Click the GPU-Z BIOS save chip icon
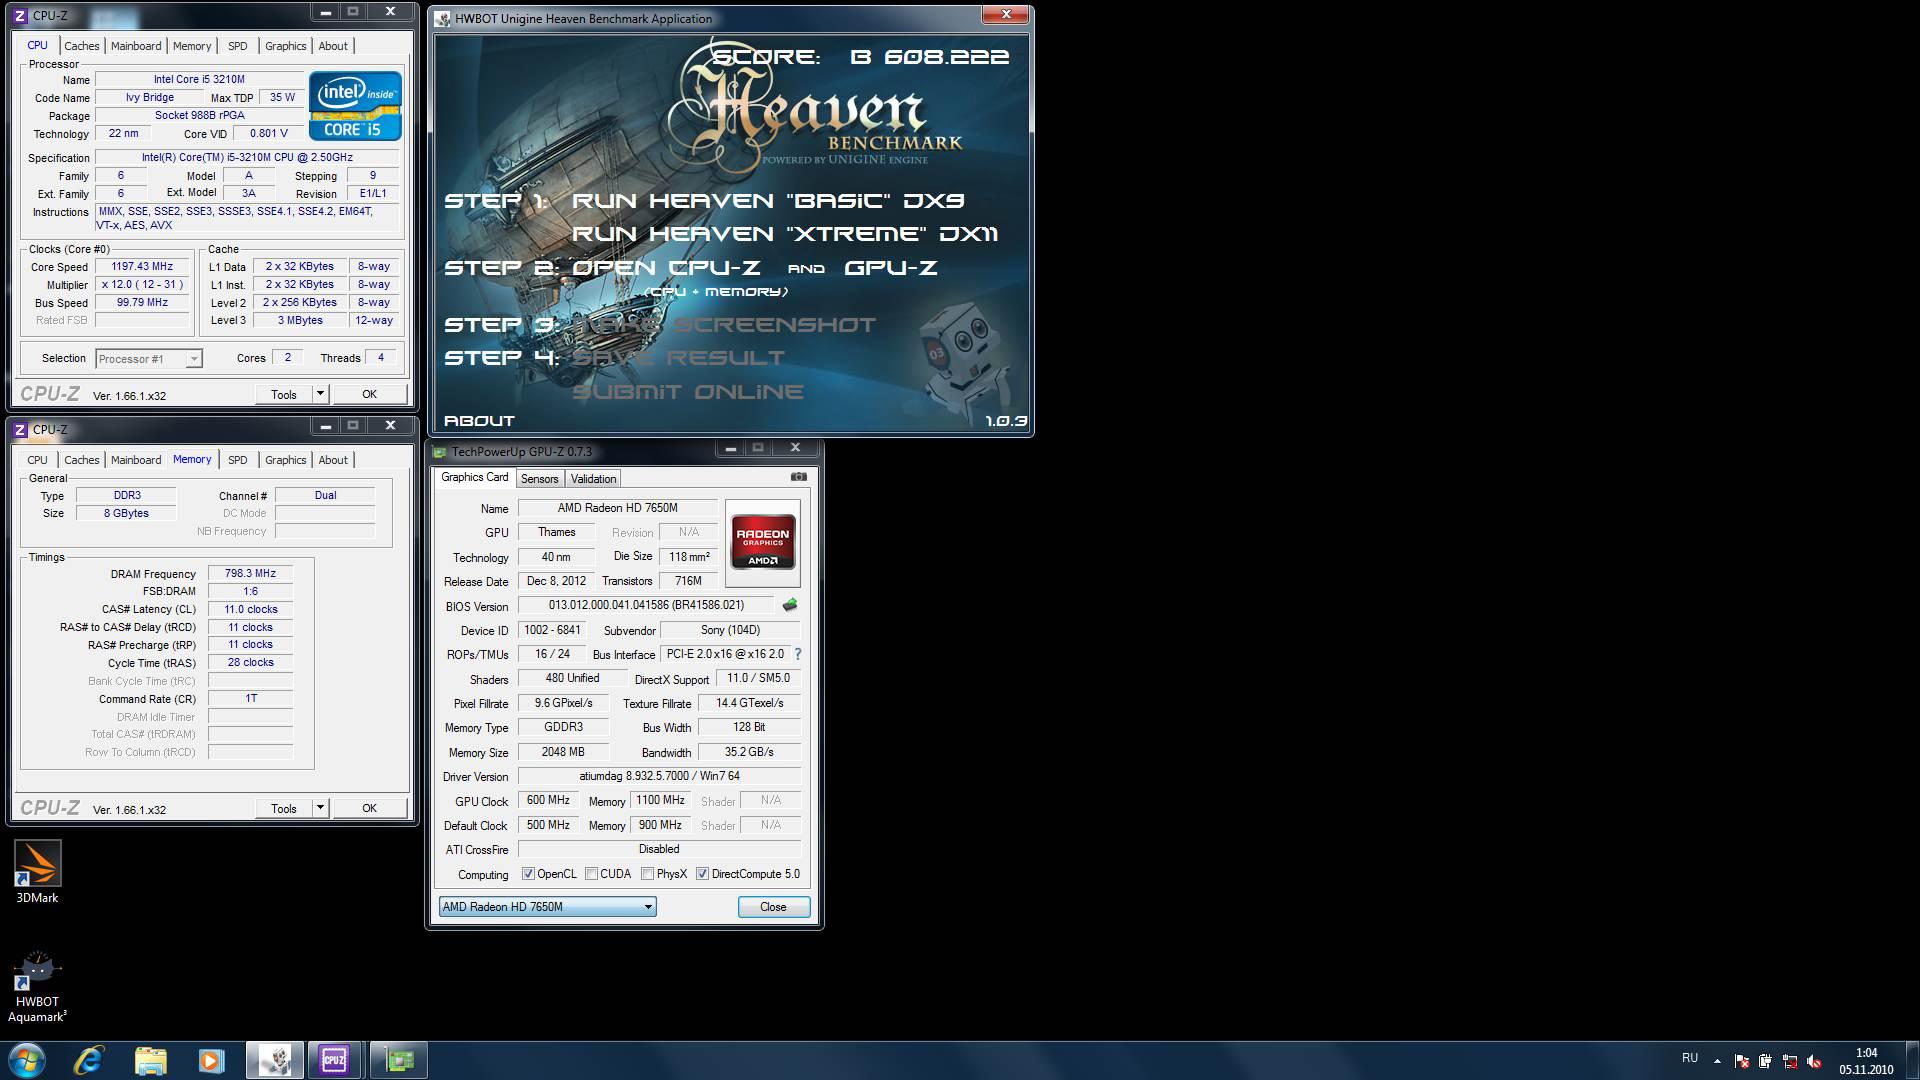1920x1080 pixels. pos(790,605)
